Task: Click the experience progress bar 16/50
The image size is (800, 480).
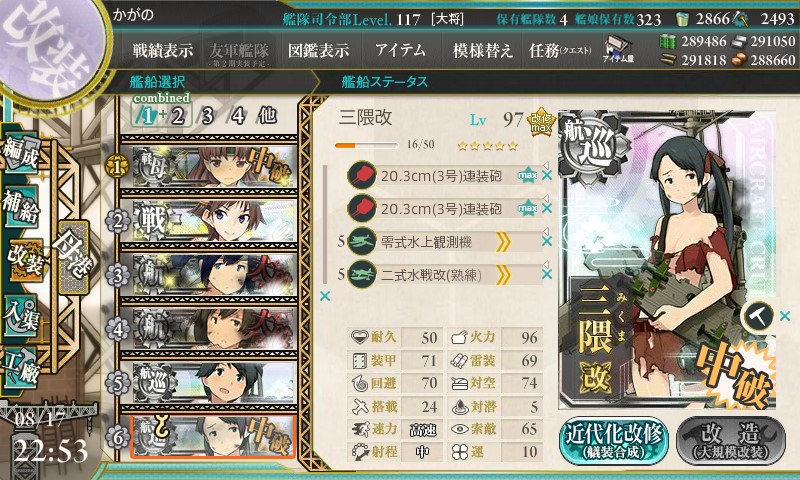Action: 366,145
